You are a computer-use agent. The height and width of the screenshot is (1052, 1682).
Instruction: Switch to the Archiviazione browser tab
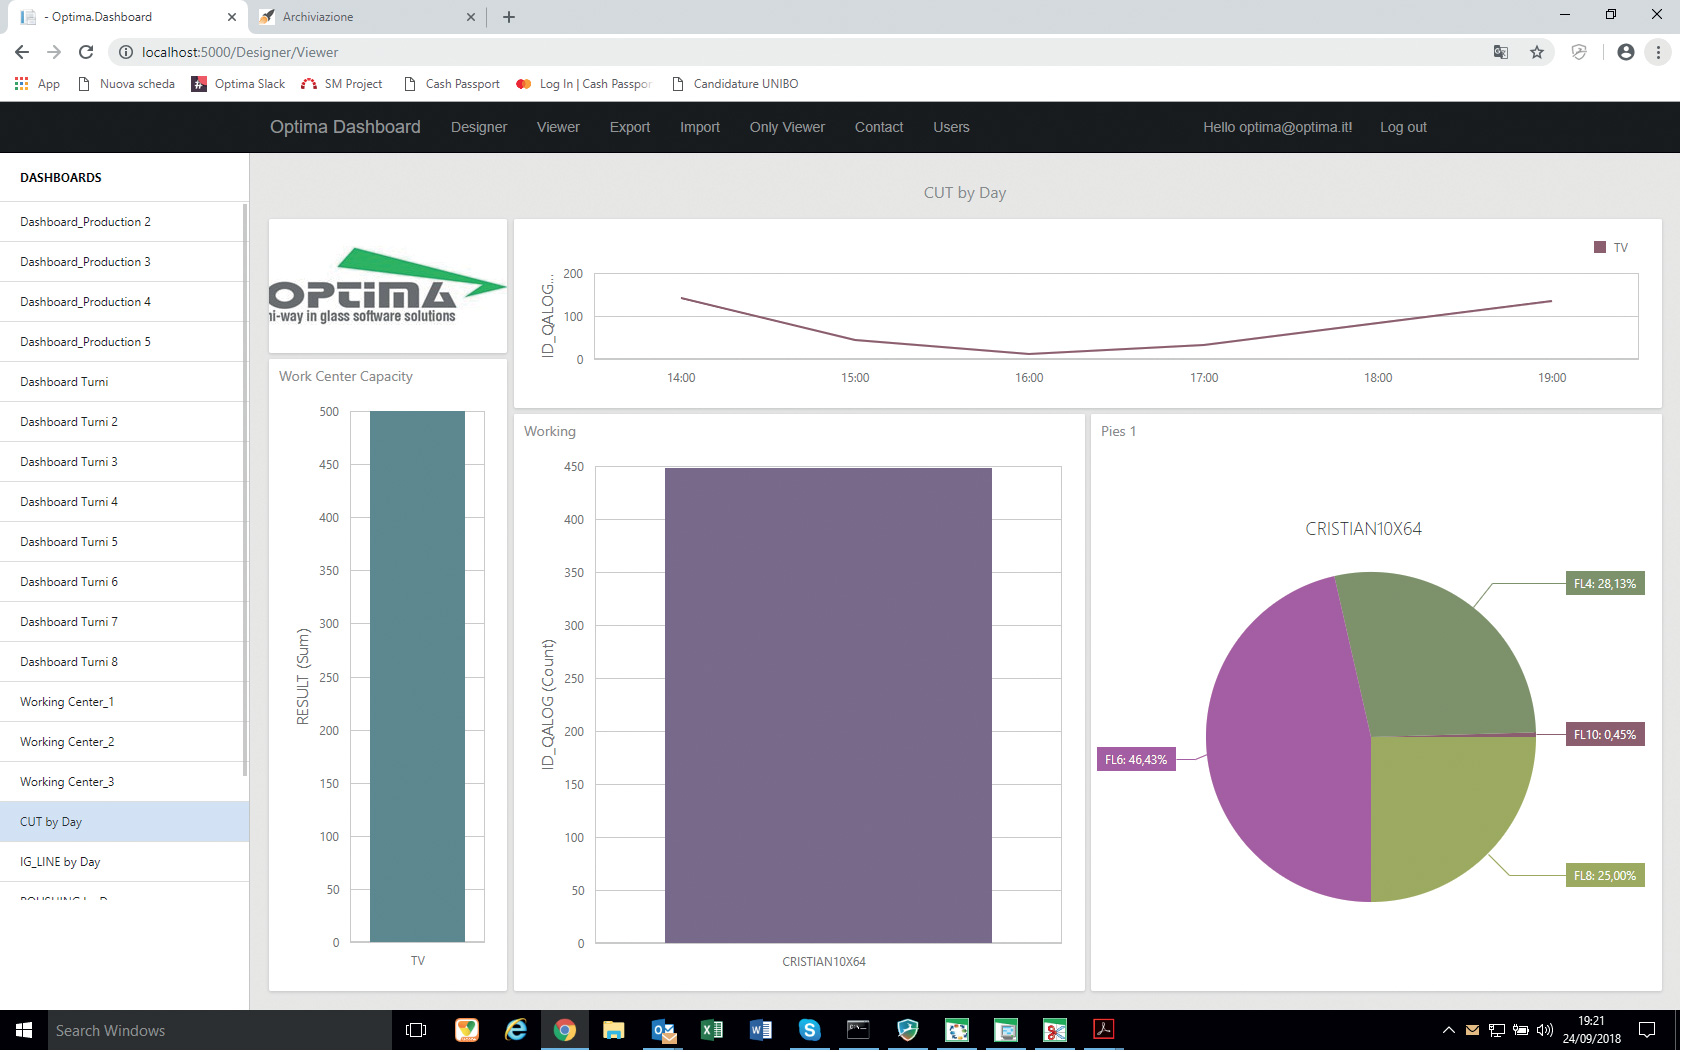click(365, 17)
